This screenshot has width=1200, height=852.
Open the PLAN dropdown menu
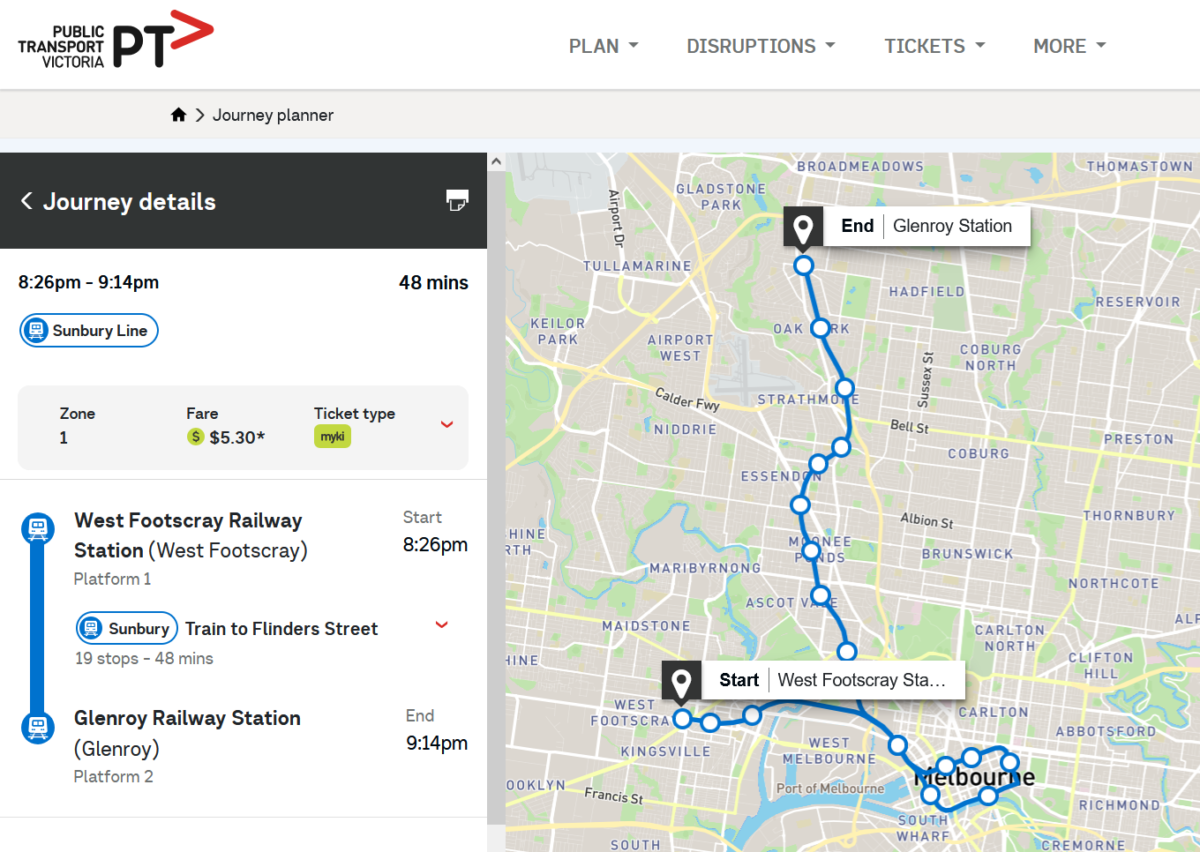pos(604,46)
